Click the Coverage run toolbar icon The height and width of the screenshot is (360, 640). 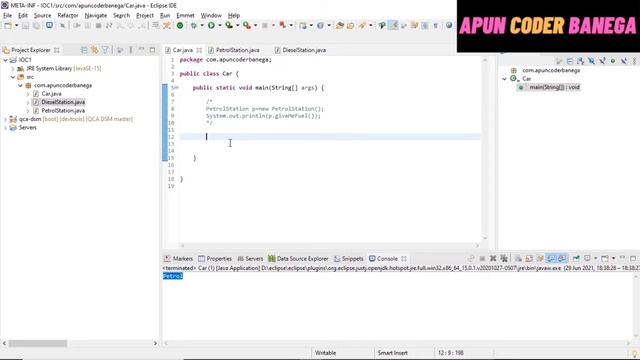(229, 25)
